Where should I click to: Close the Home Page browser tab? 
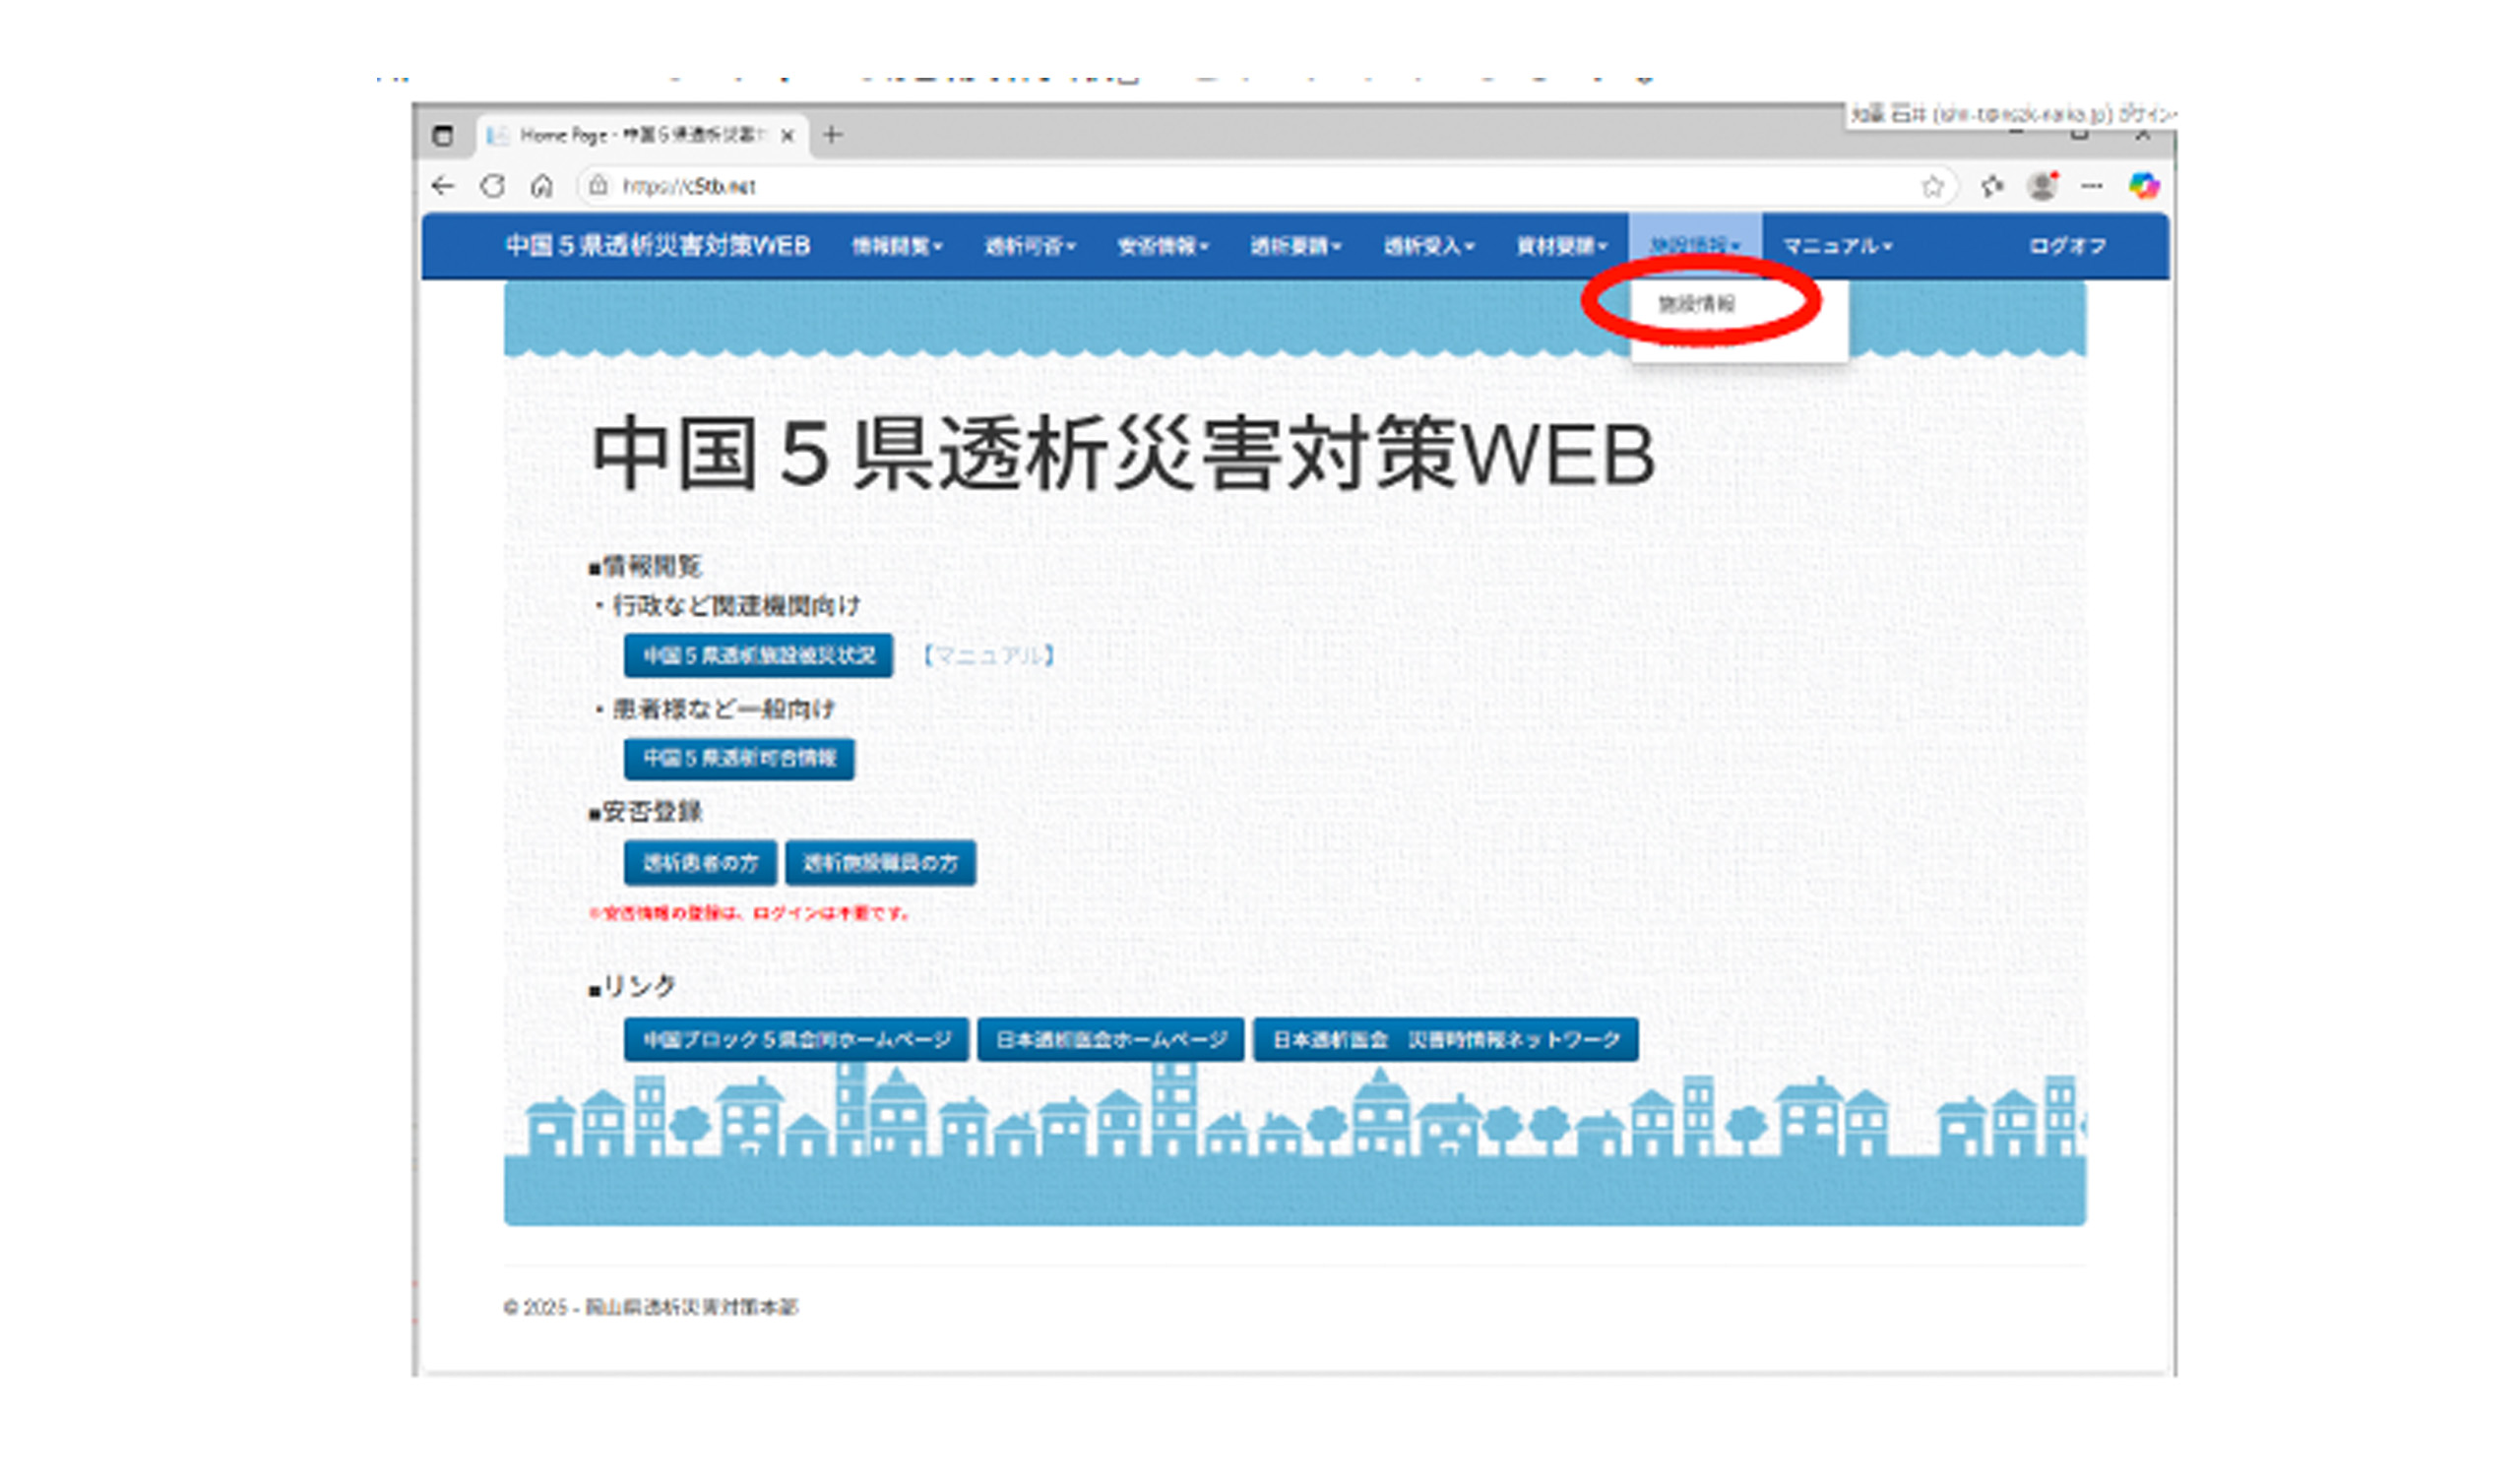tap(787, 136)
